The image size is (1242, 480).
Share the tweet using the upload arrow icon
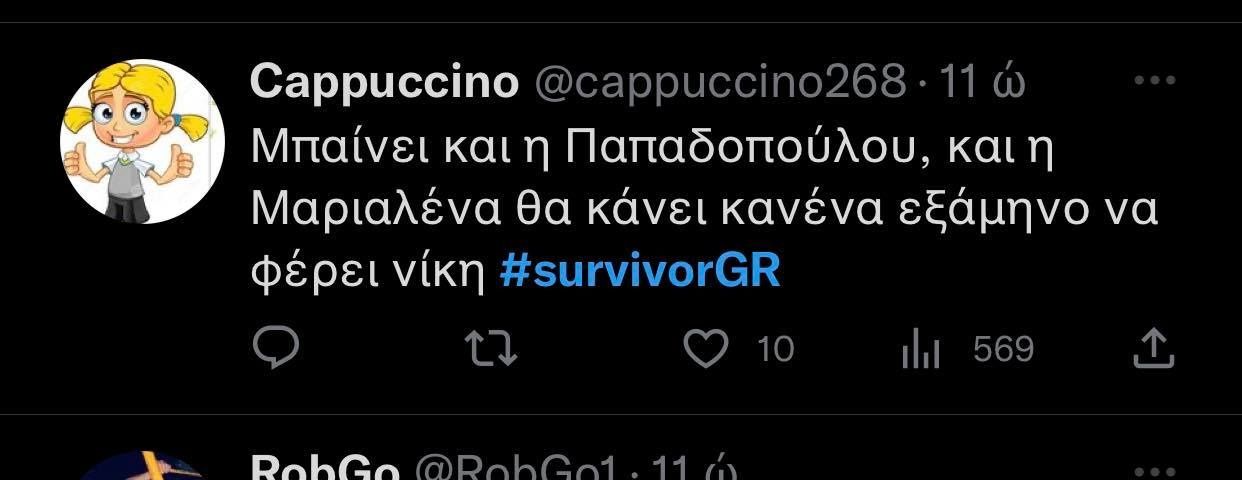coord(1151,348)
